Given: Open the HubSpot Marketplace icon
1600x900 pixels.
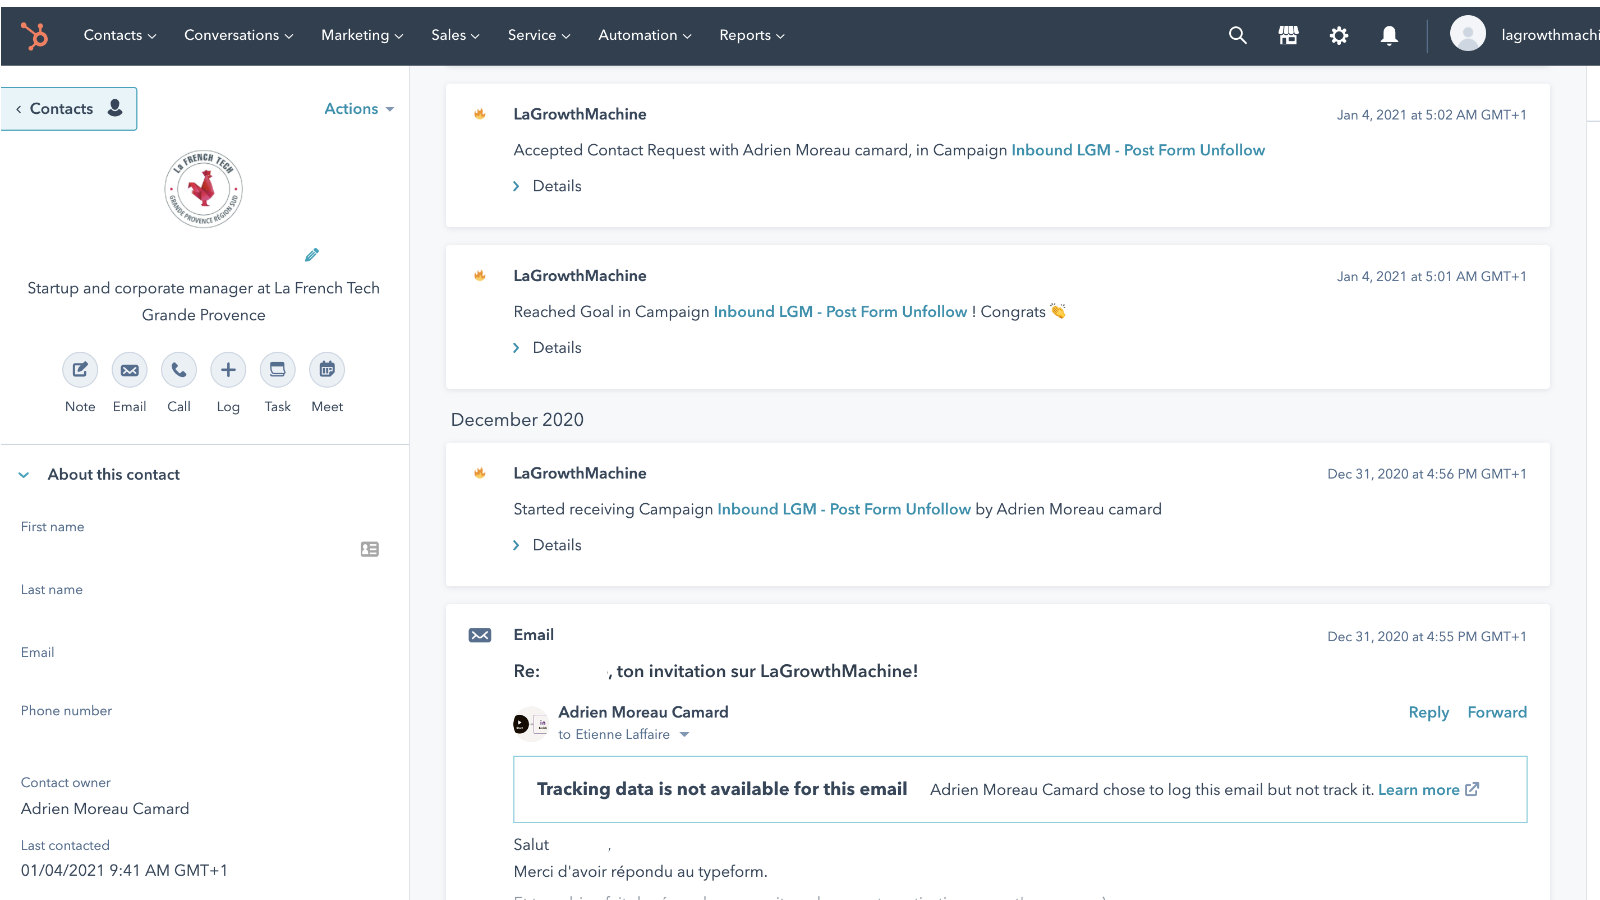Looking at the screenshot, I should tap(1288, 35).
